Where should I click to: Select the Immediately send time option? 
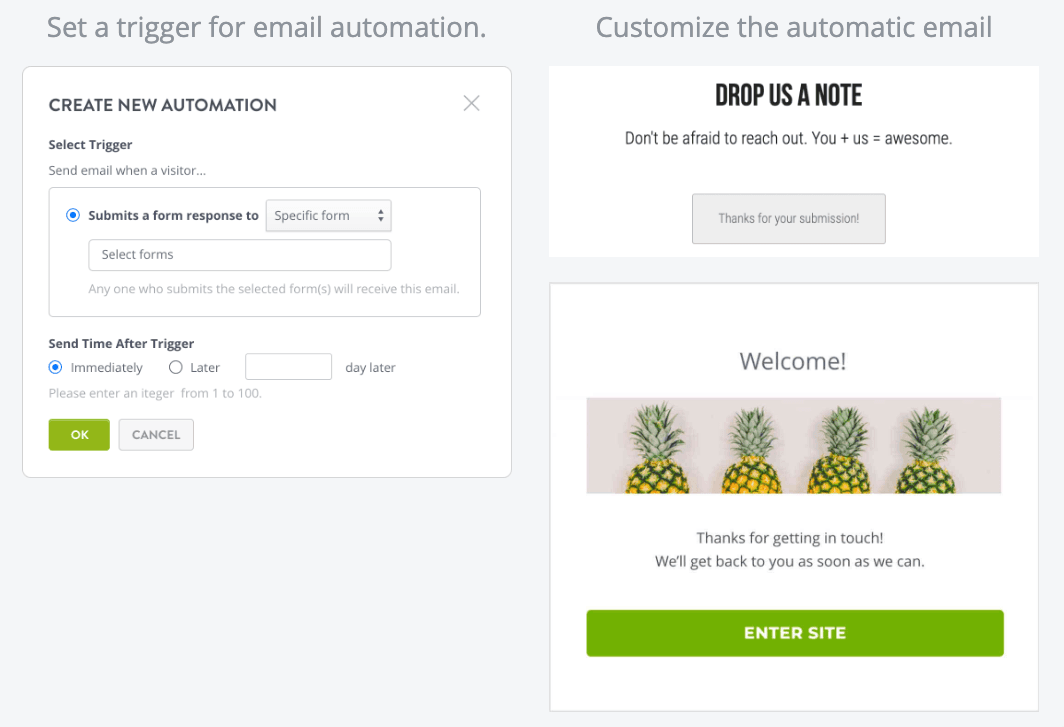pos(55,367)
